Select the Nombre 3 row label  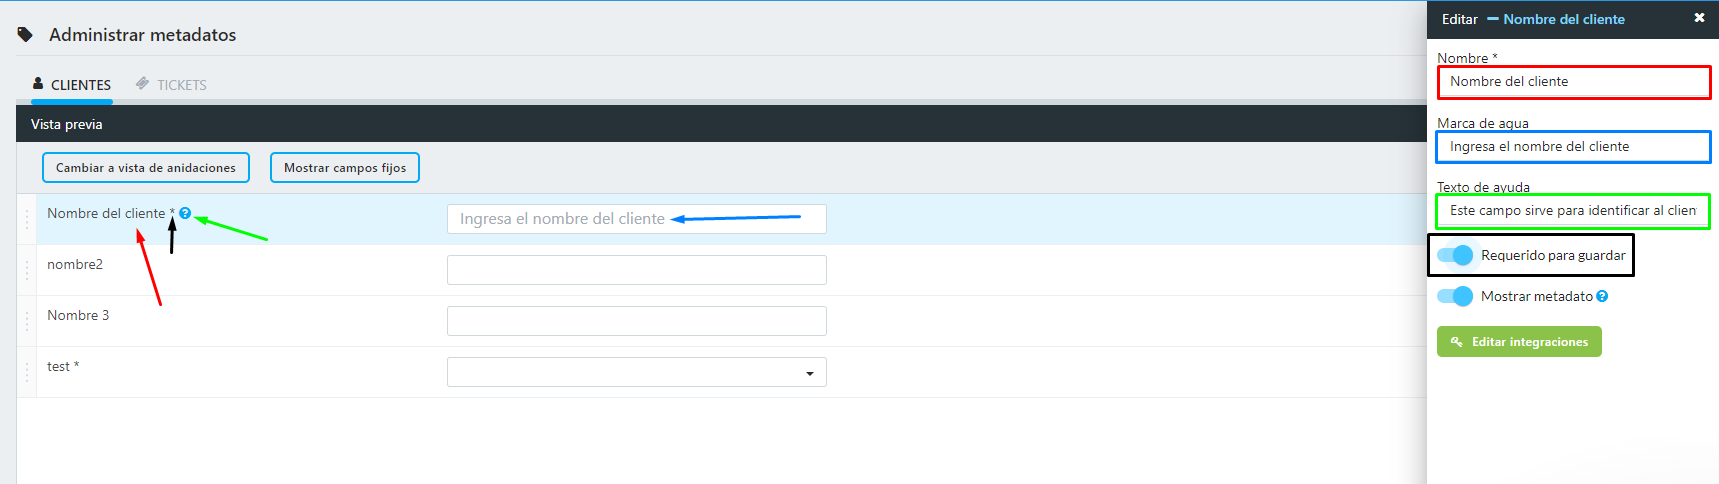coord(78,315)
